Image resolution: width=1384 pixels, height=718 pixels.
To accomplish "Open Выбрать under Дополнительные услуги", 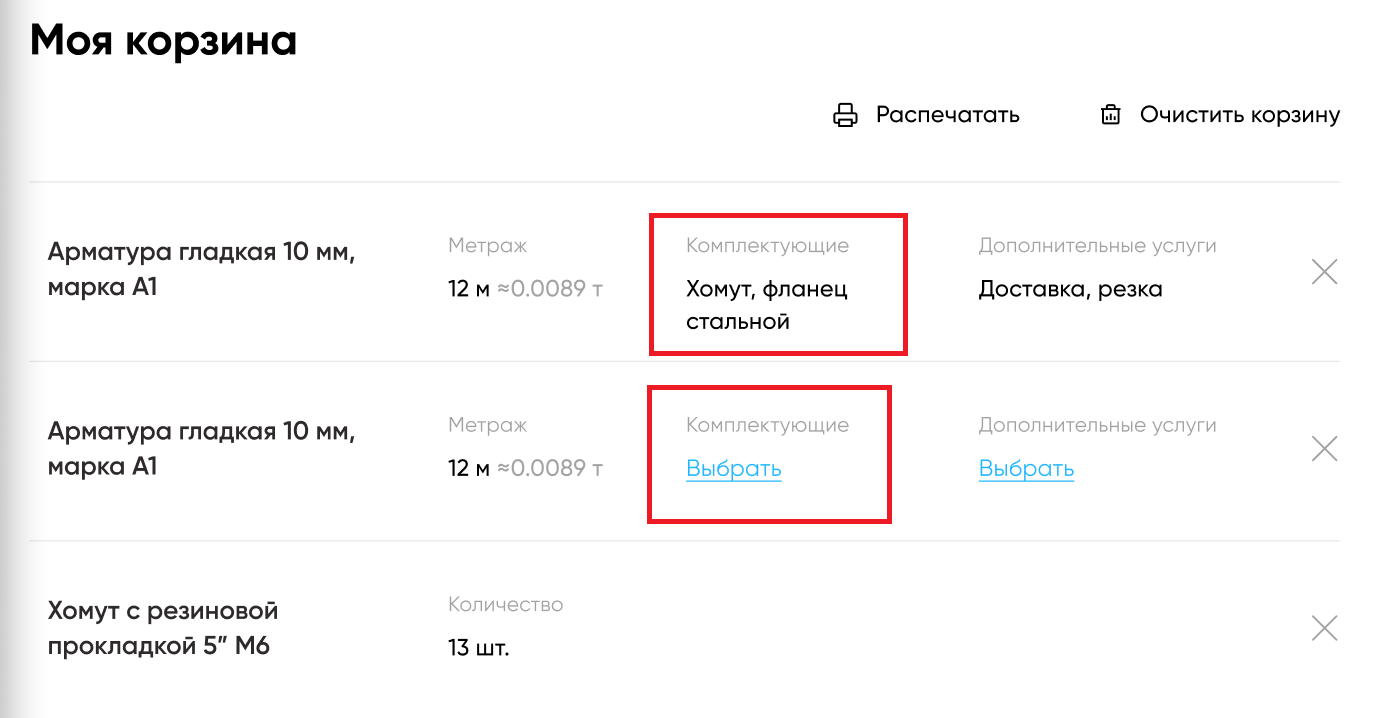I will (1026, 469).
